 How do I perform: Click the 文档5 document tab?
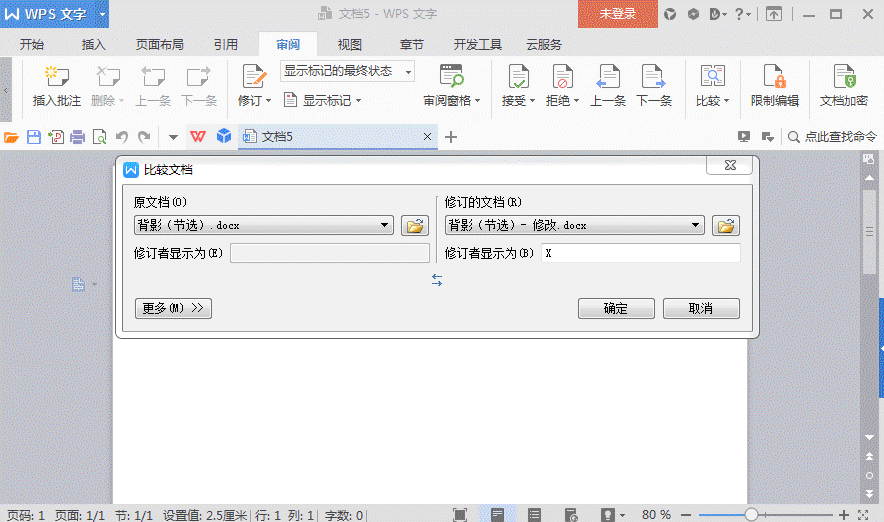338,136
